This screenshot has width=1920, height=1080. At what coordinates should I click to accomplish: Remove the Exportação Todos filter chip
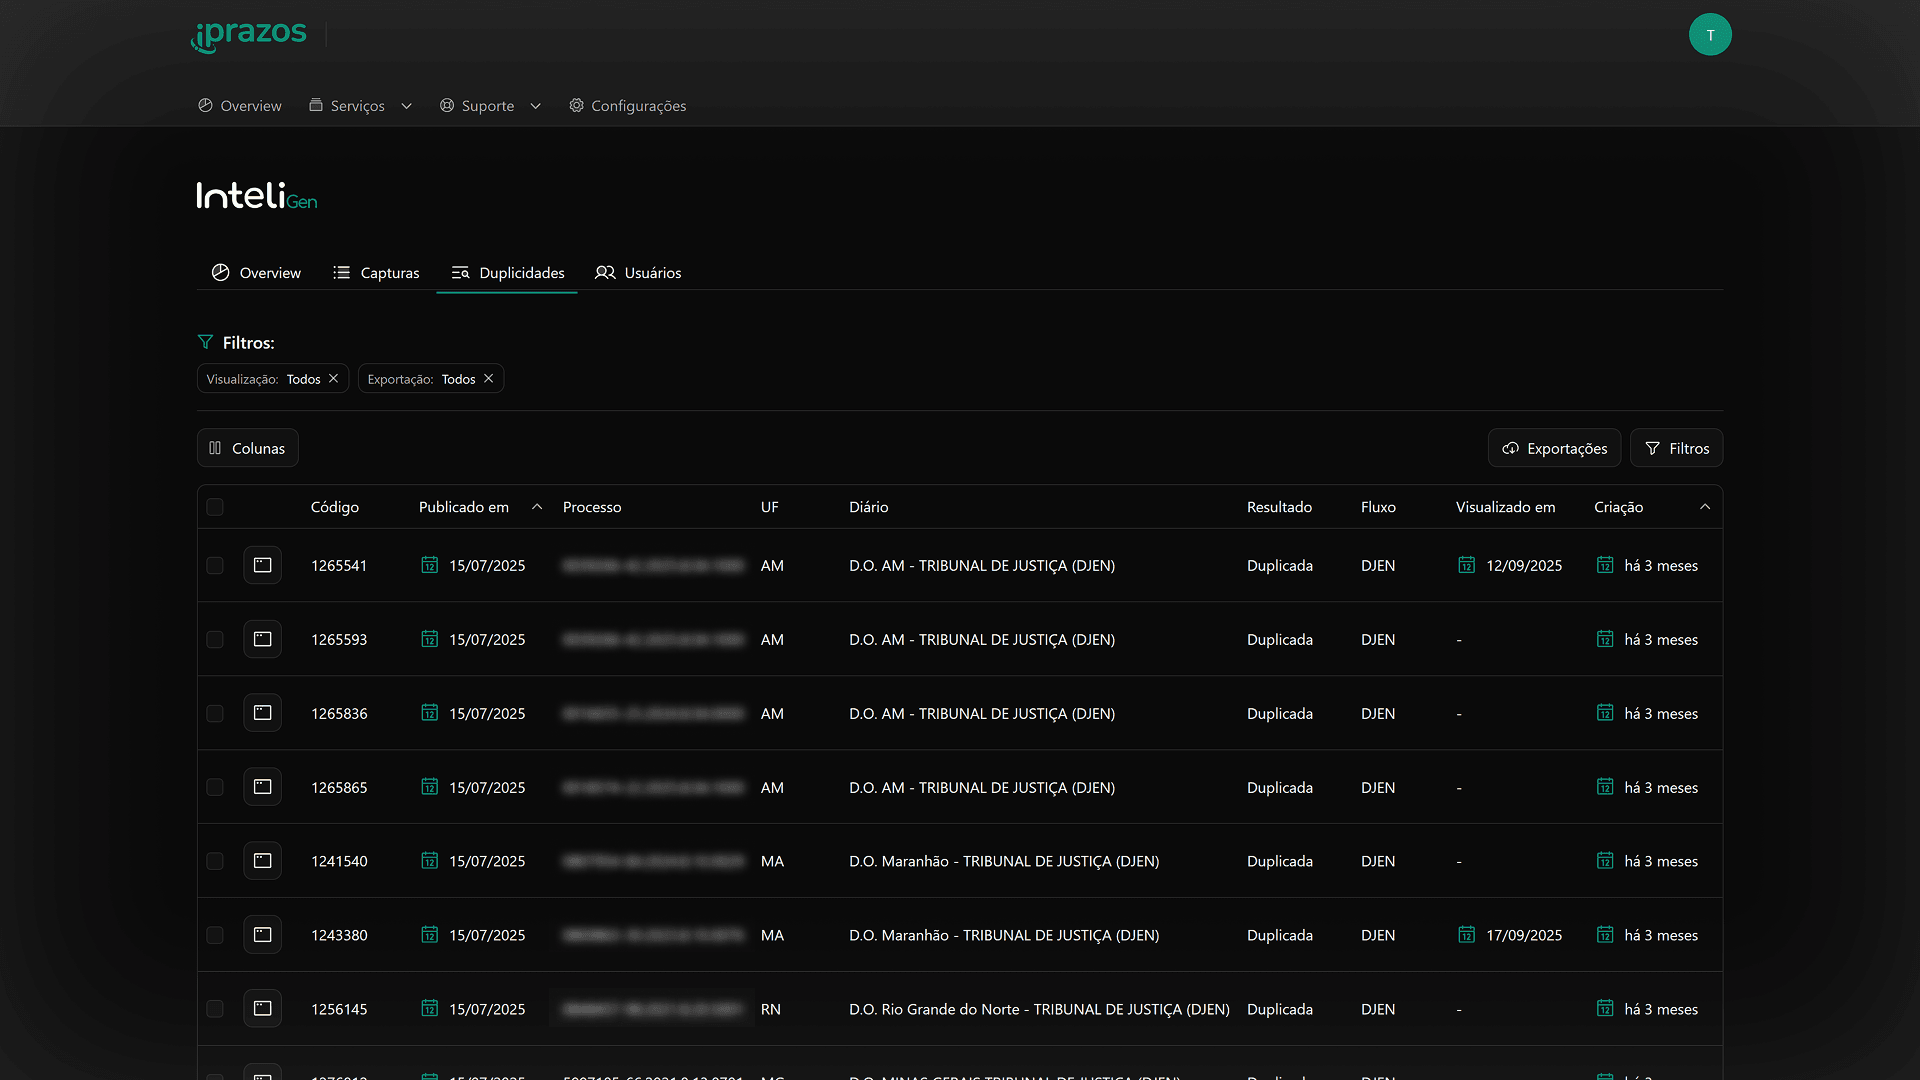click(x=489, y=379)
